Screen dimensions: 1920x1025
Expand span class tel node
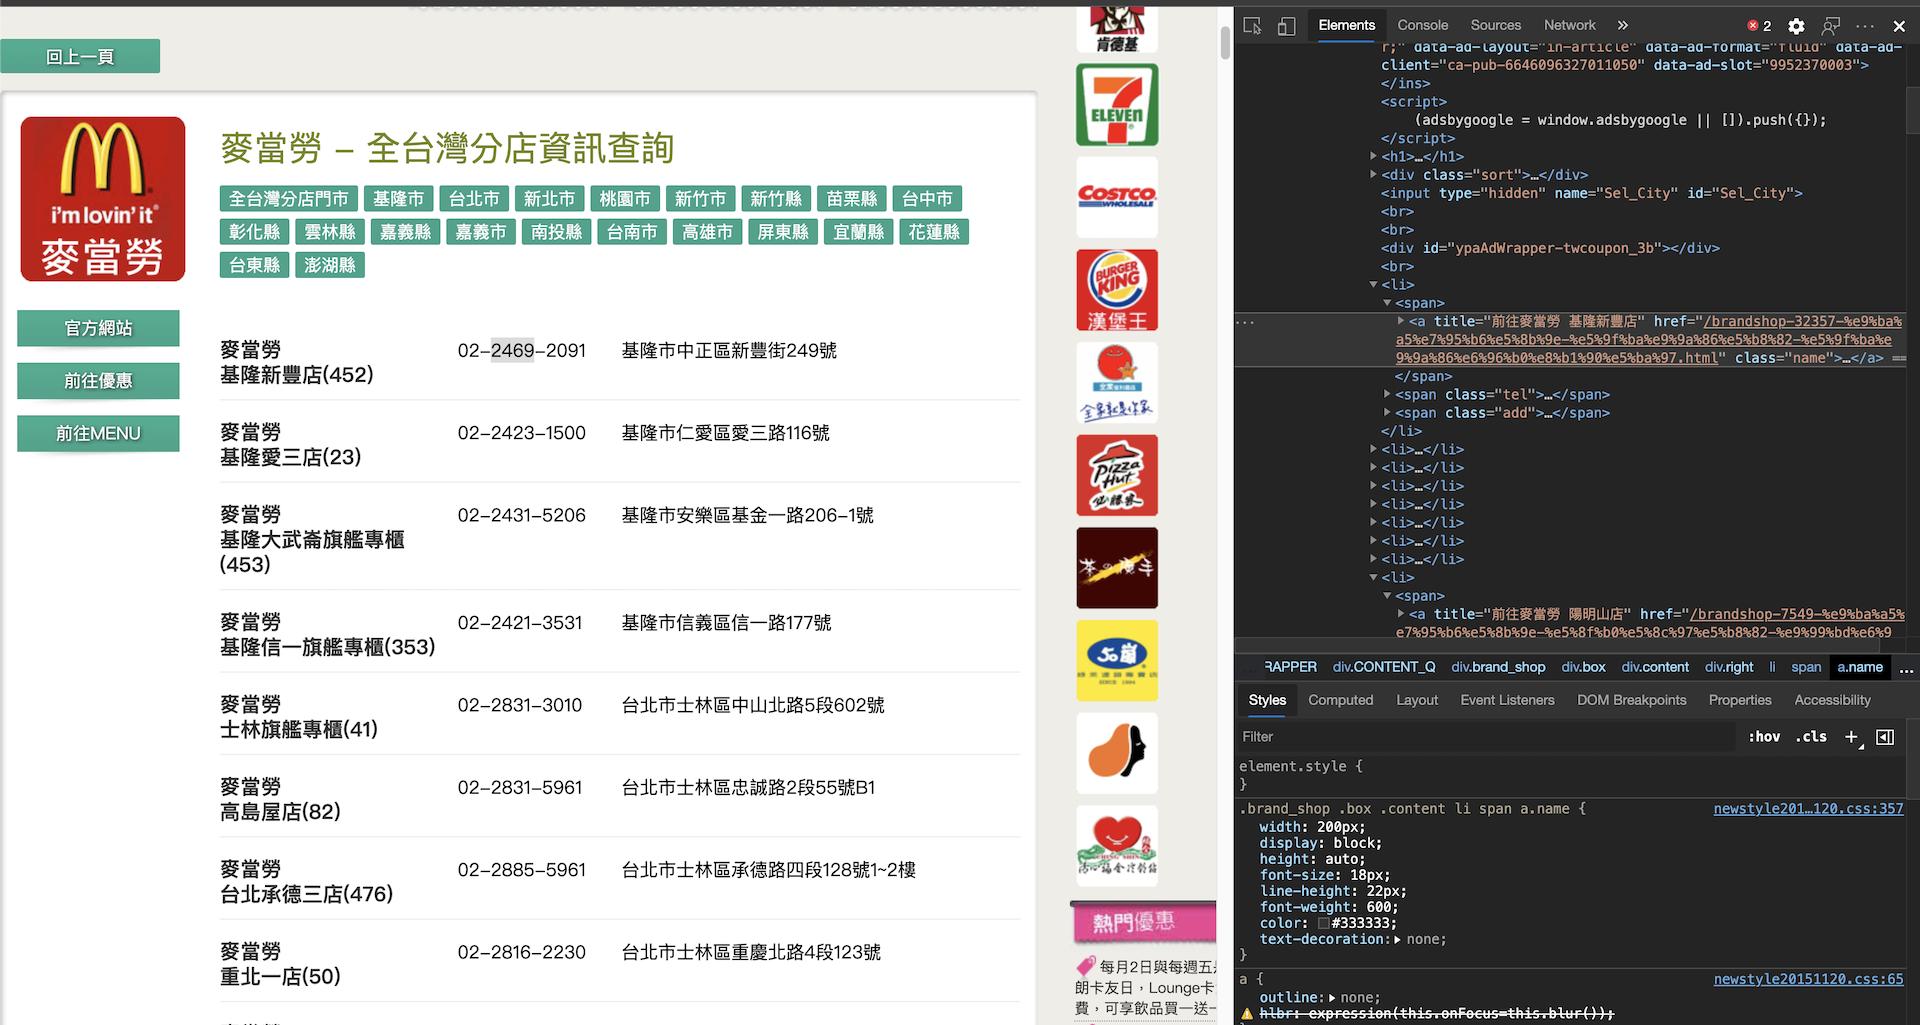1387,395
